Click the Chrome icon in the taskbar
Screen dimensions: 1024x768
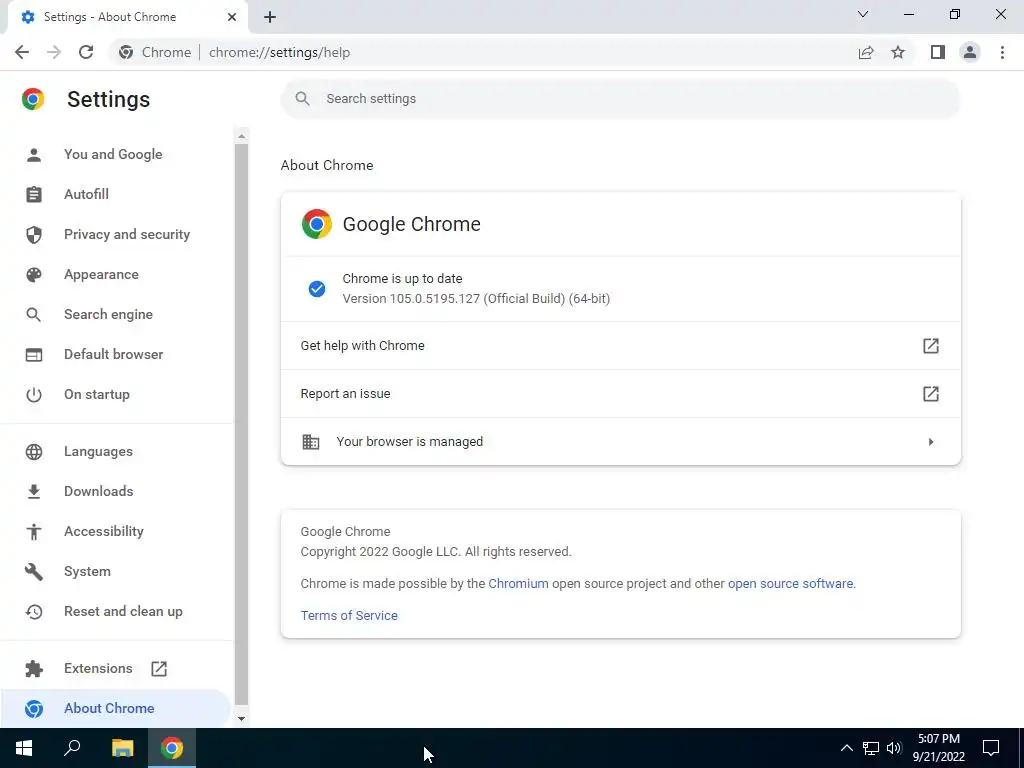click(x=172, y=748)
